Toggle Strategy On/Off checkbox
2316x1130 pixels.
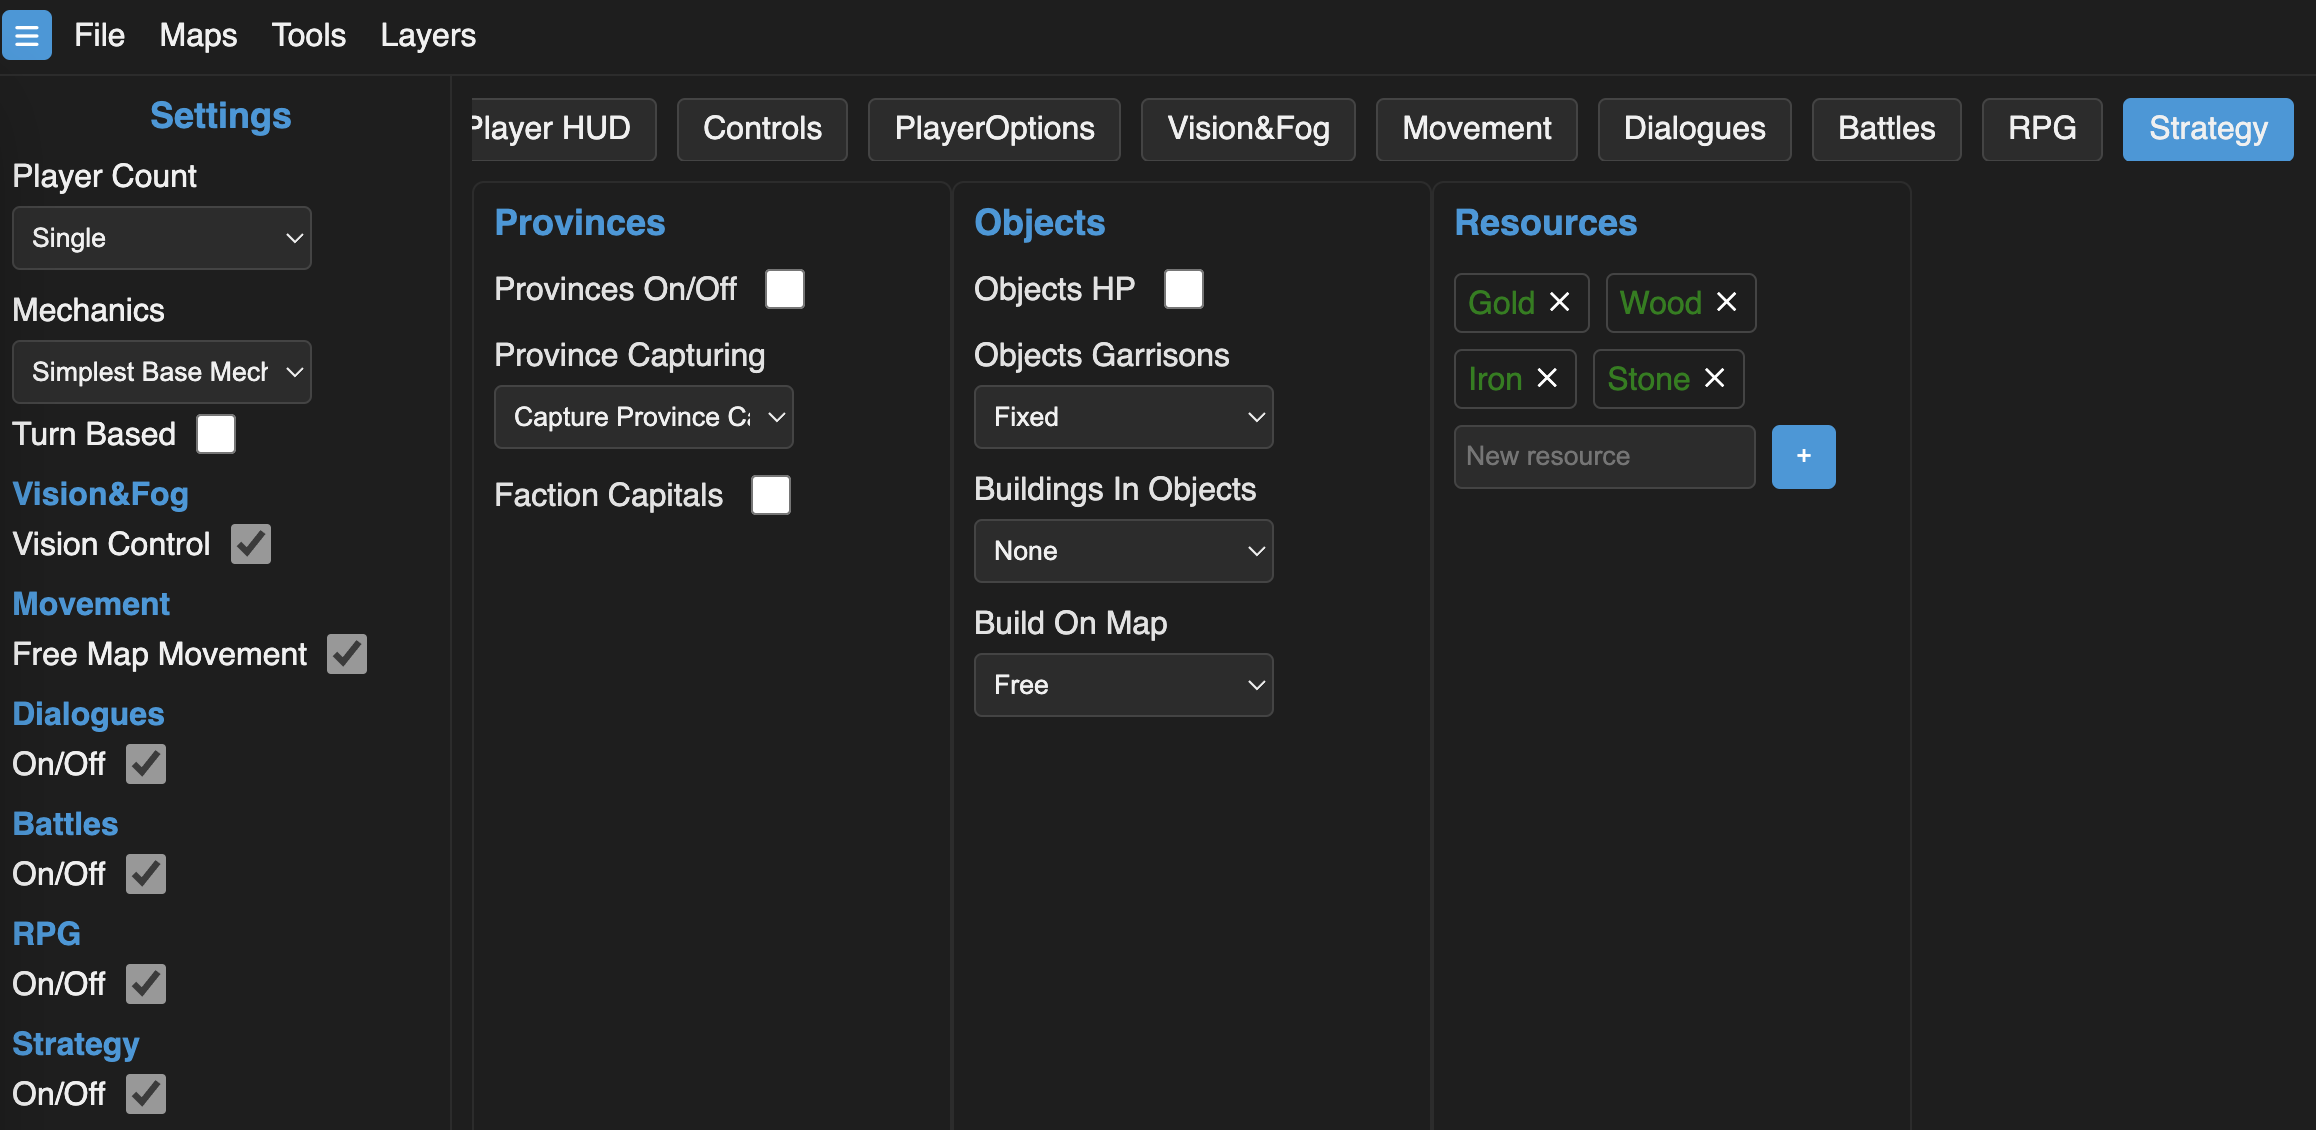(x=146, y=1094)
